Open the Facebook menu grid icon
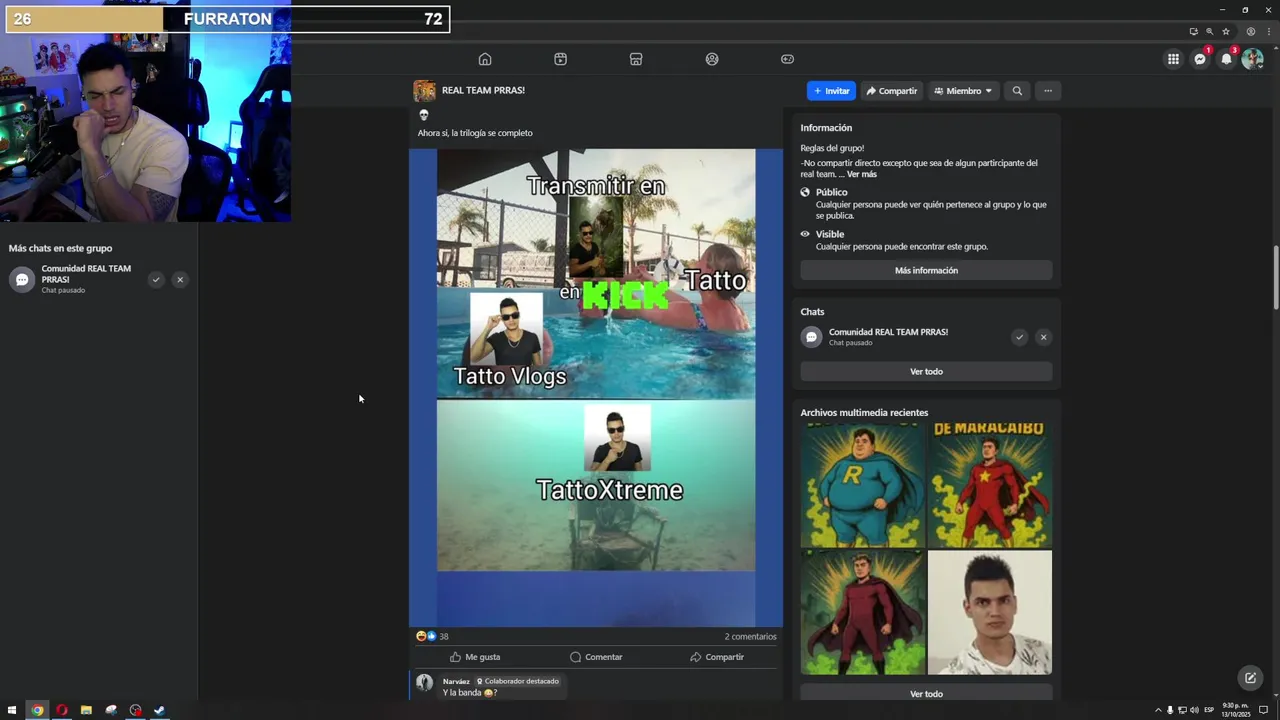 point(1173,59)
